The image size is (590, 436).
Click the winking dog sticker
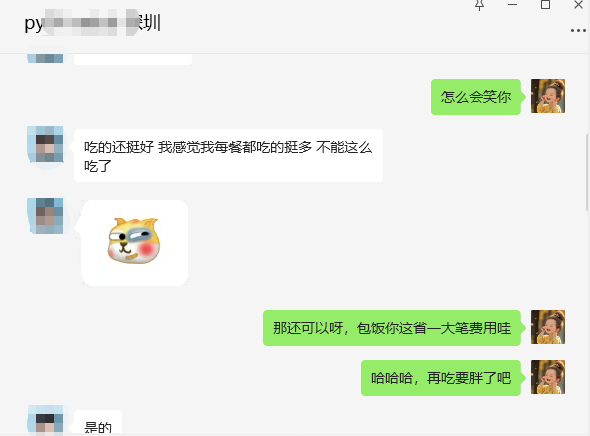pyautogui.click(x=134, y=242)
